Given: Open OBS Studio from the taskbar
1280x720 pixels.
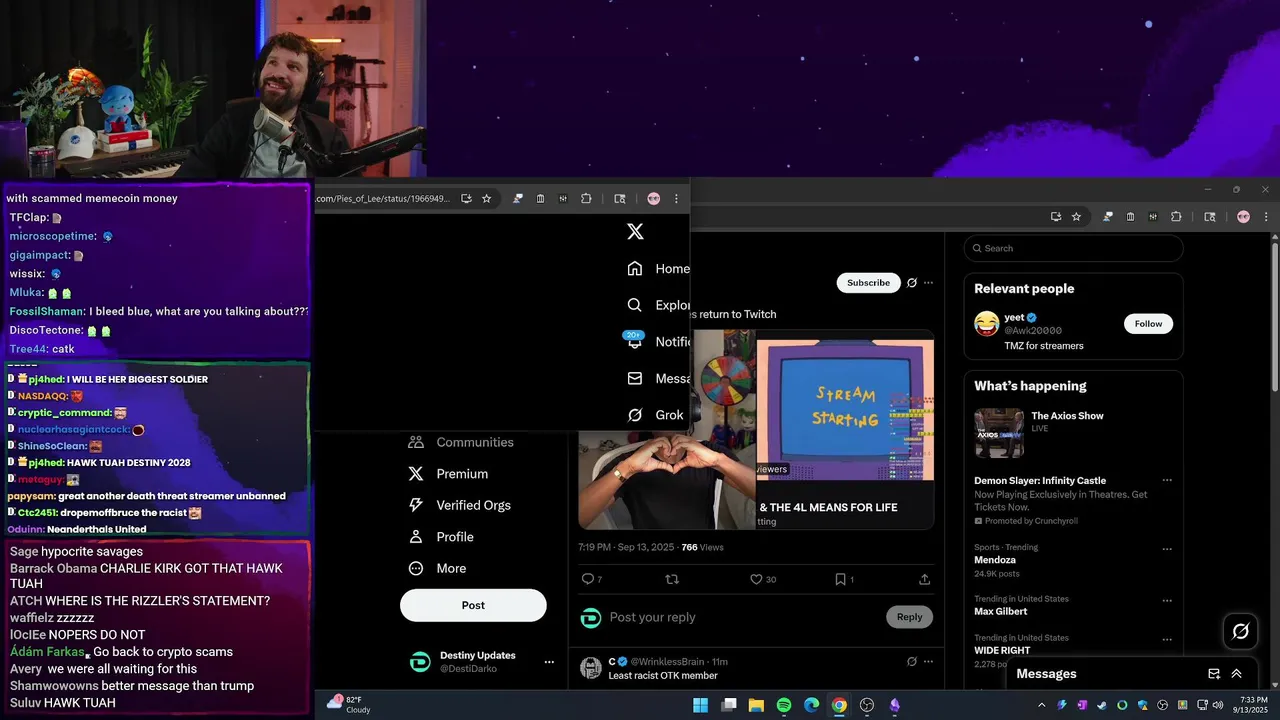Looking at the screenshot, I should (867, 705).
